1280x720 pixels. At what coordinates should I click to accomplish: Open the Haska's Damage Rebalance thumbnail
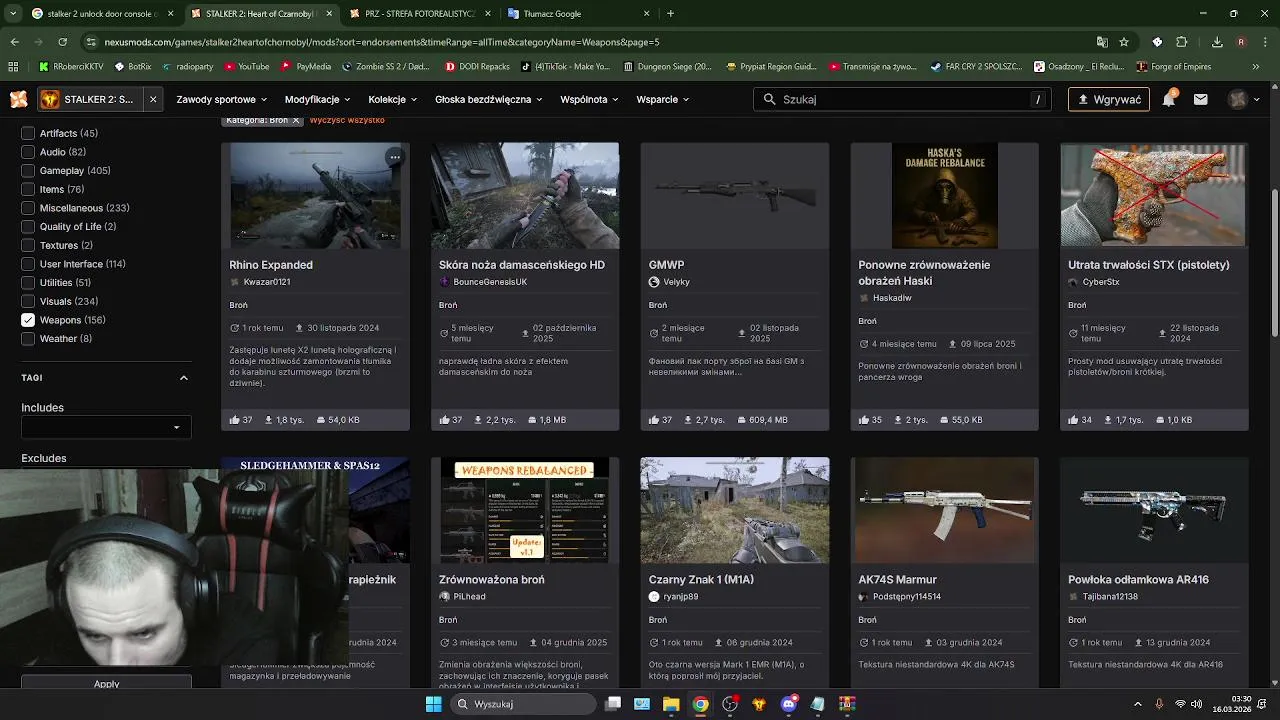coord(945,195)
